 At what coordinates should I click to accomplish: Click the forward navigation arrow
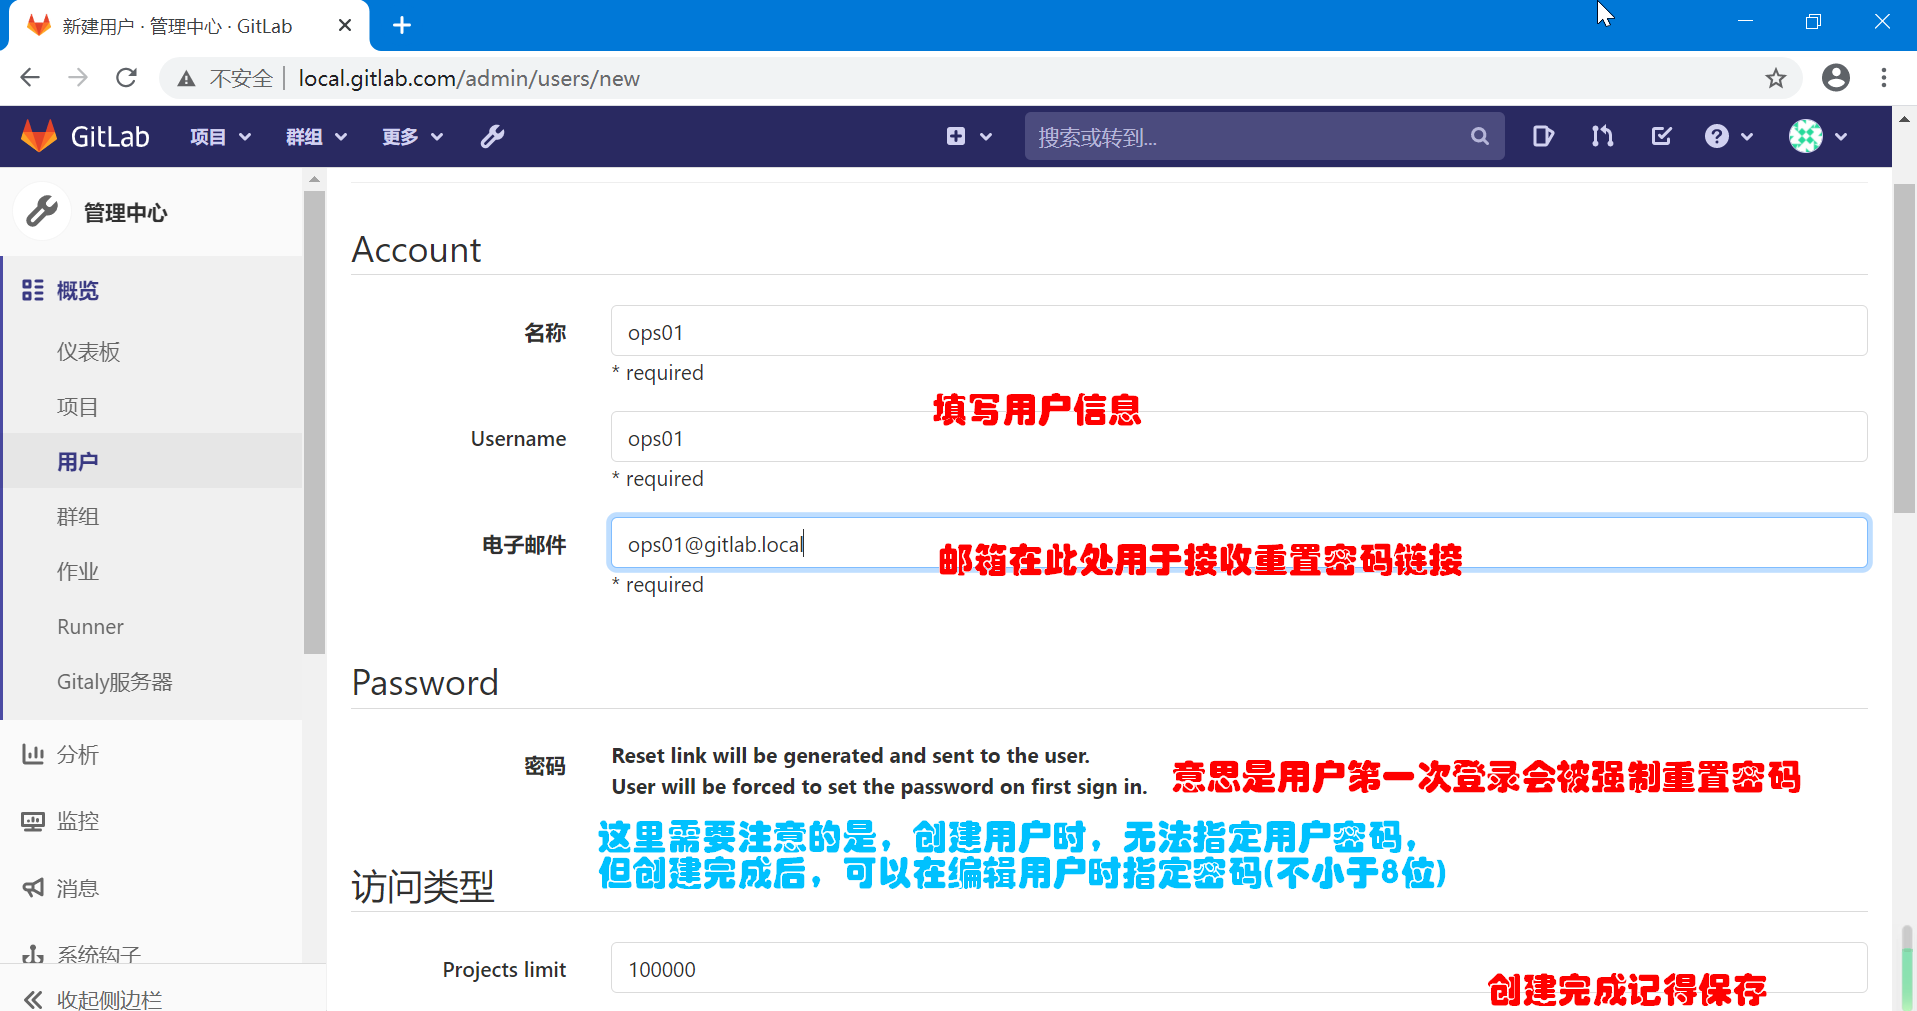[78, 78]
